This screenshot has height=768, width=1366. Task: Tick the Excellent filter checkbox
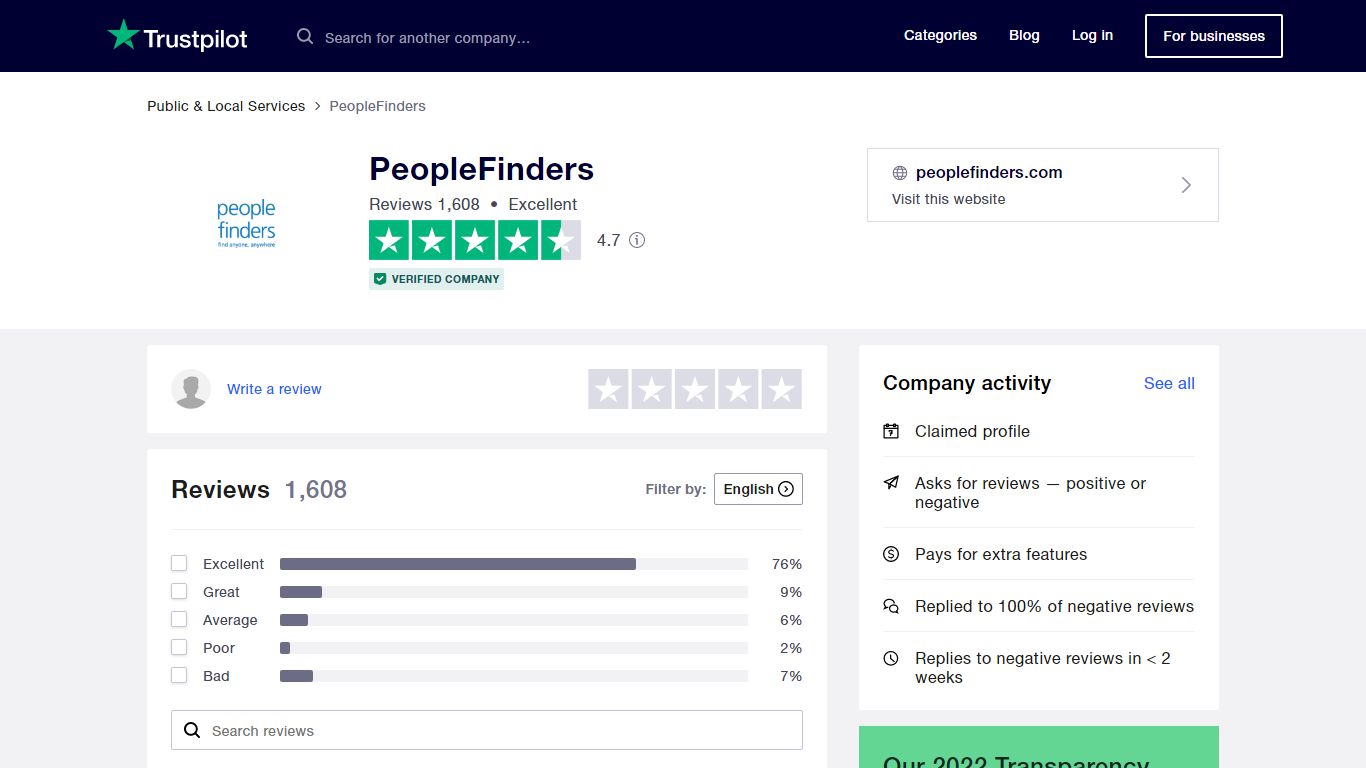[x=179, y=563]
